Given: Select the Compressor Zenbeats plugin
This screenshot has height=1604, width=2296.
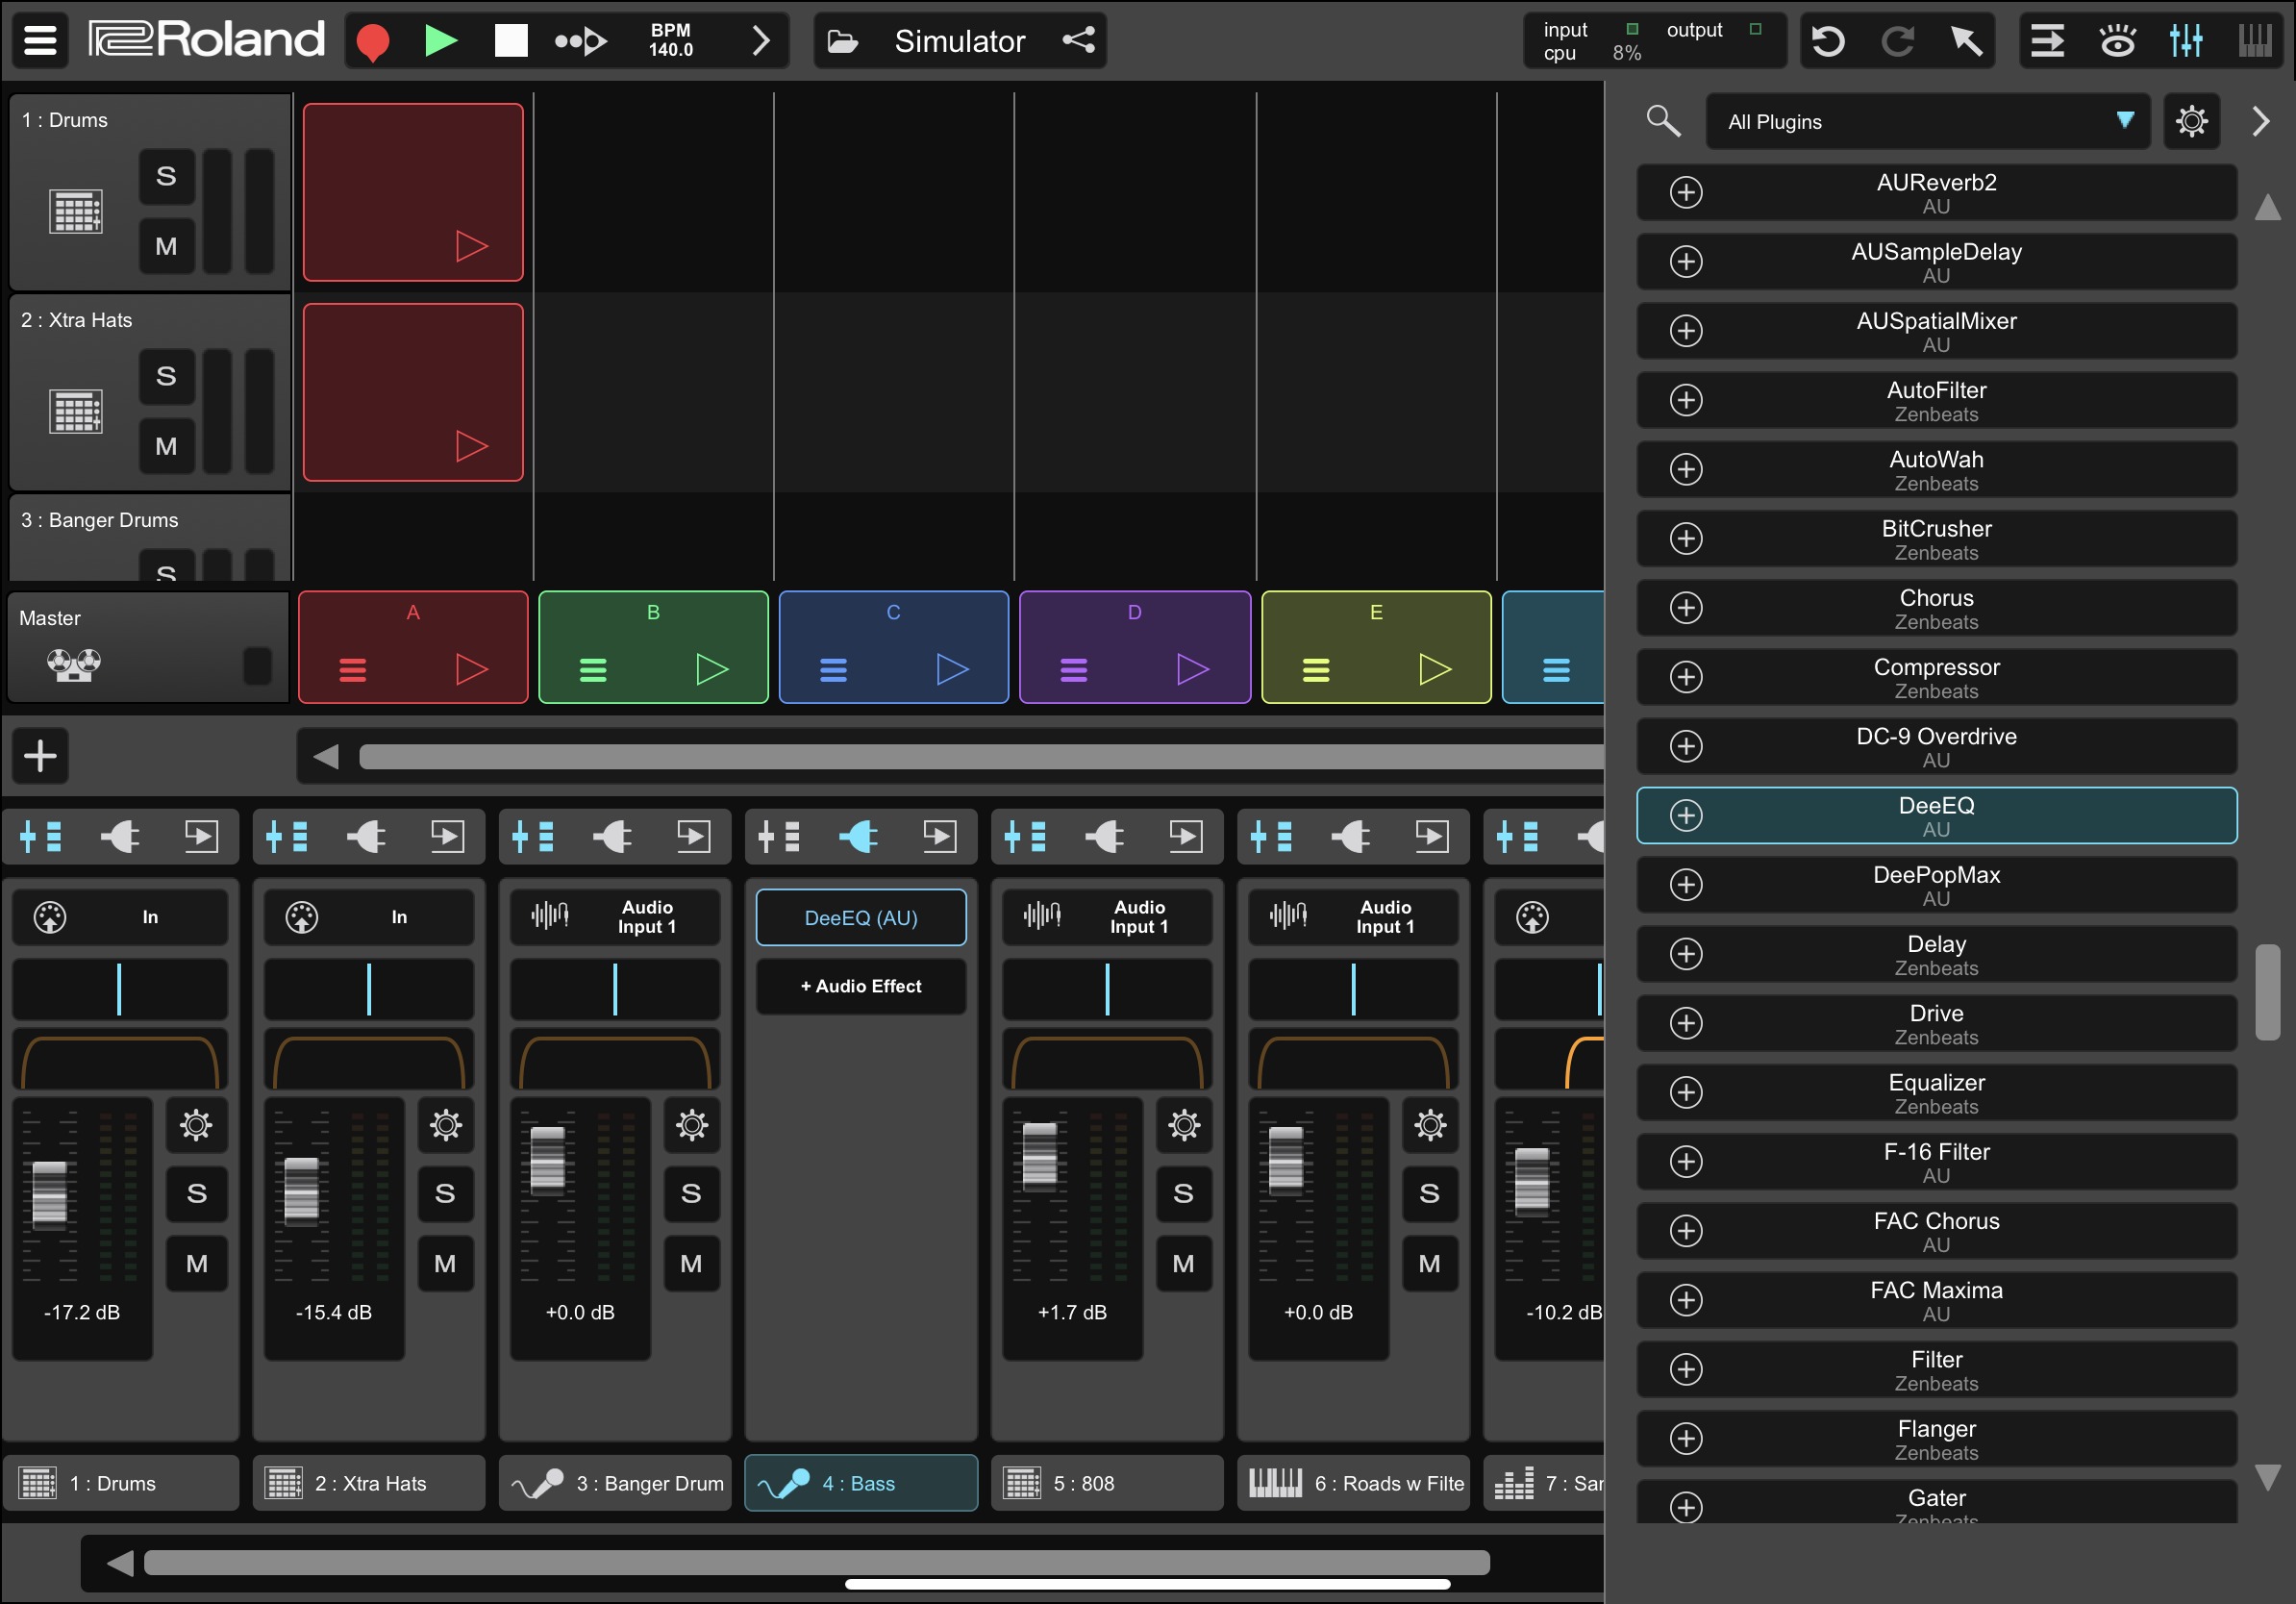Looking at the screenshot, I should (1936, 677).
